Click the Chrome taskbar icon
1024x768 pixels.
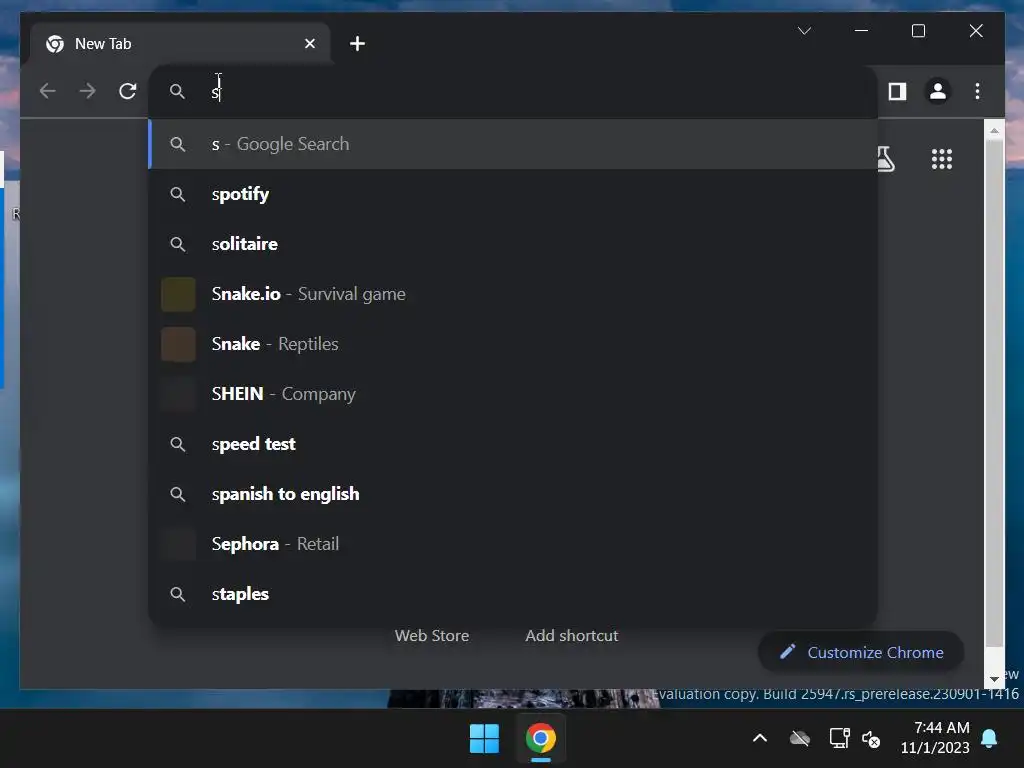541,739
